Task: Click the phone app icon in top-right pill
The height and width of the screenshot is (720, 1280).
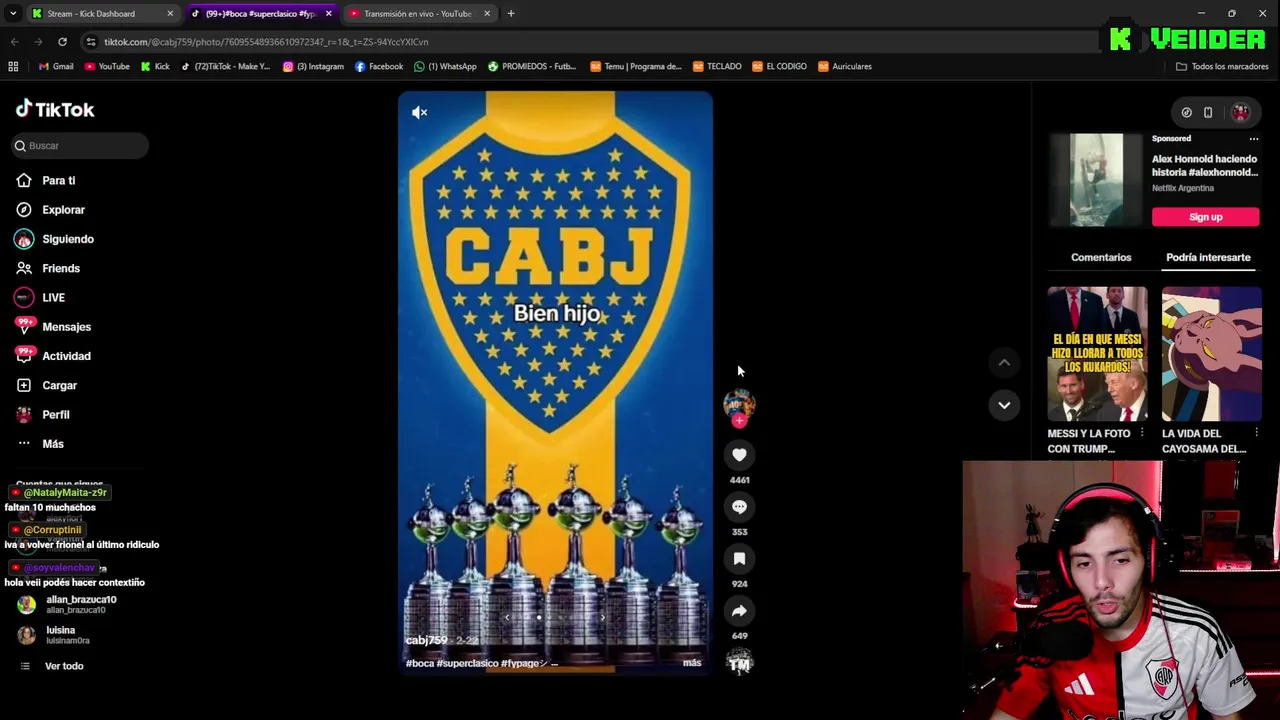Action: pyautogui.click(x=1208, y=113)
